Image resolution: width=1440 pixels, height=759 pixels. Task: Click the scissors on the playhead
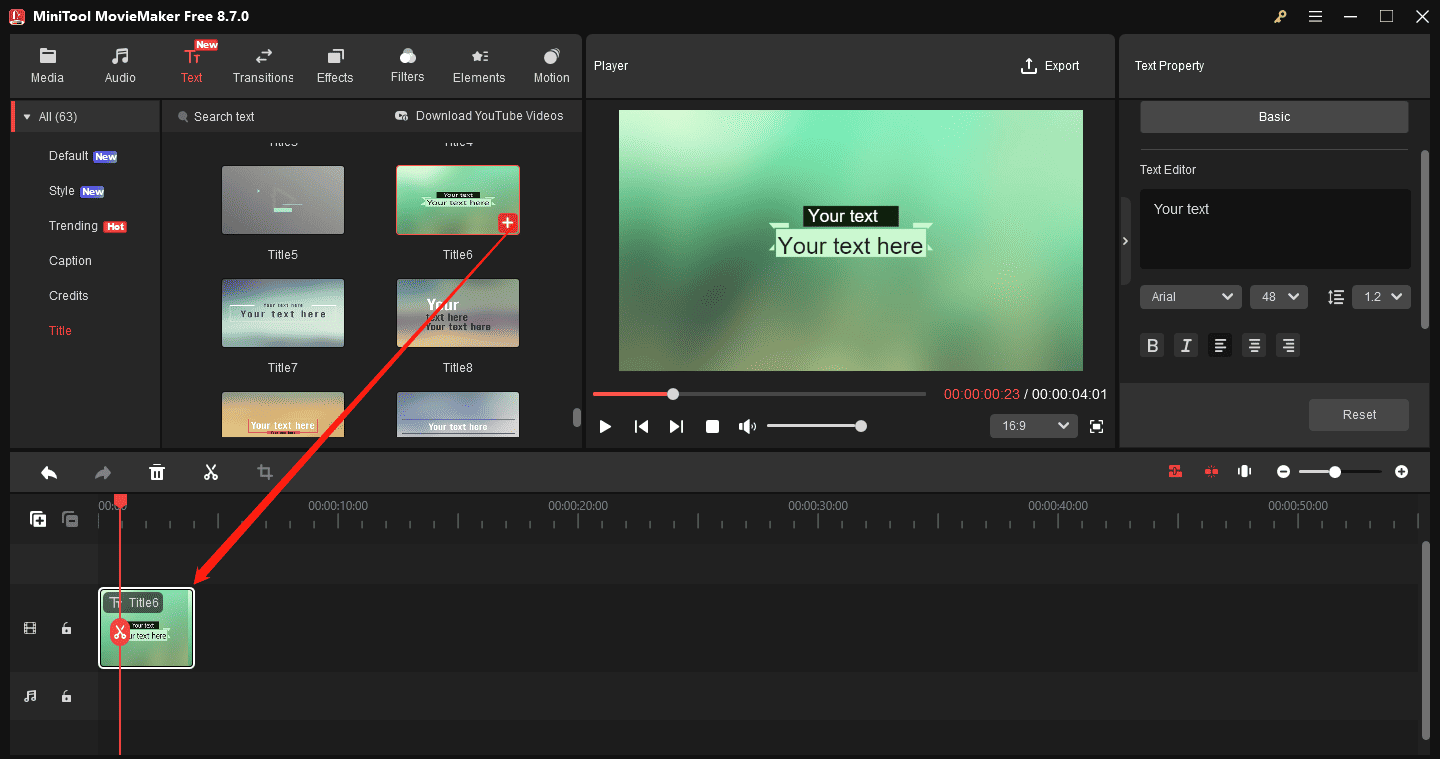[x=120, y=631]
